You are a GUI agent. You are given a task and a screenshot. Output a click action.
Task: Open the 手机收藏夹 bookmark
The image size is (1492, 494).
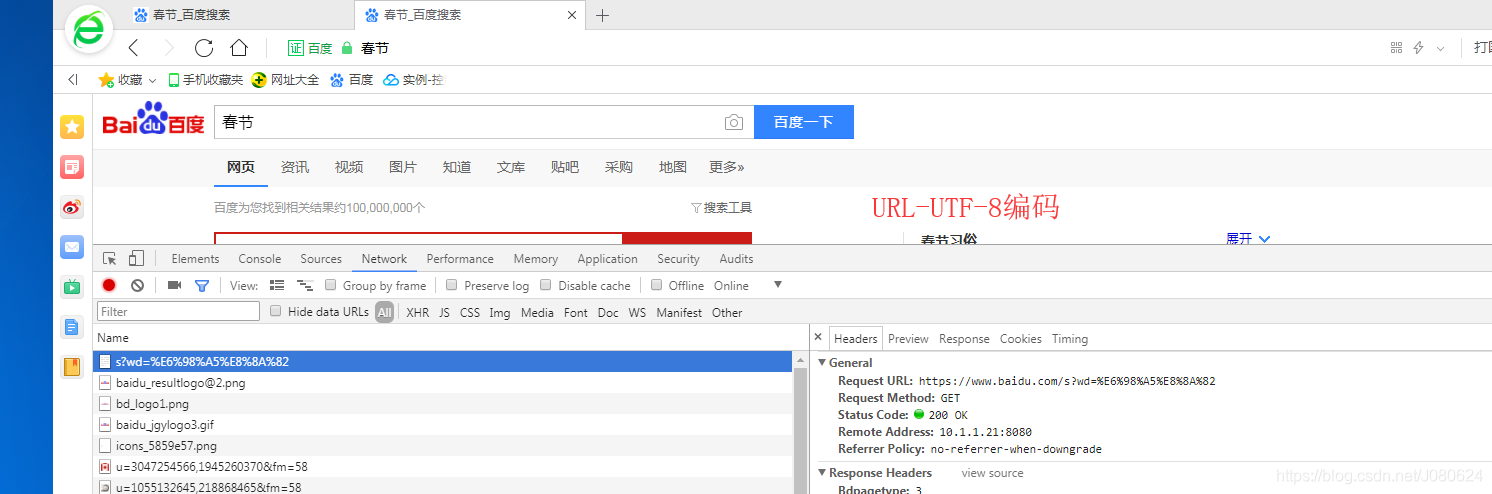205,80
